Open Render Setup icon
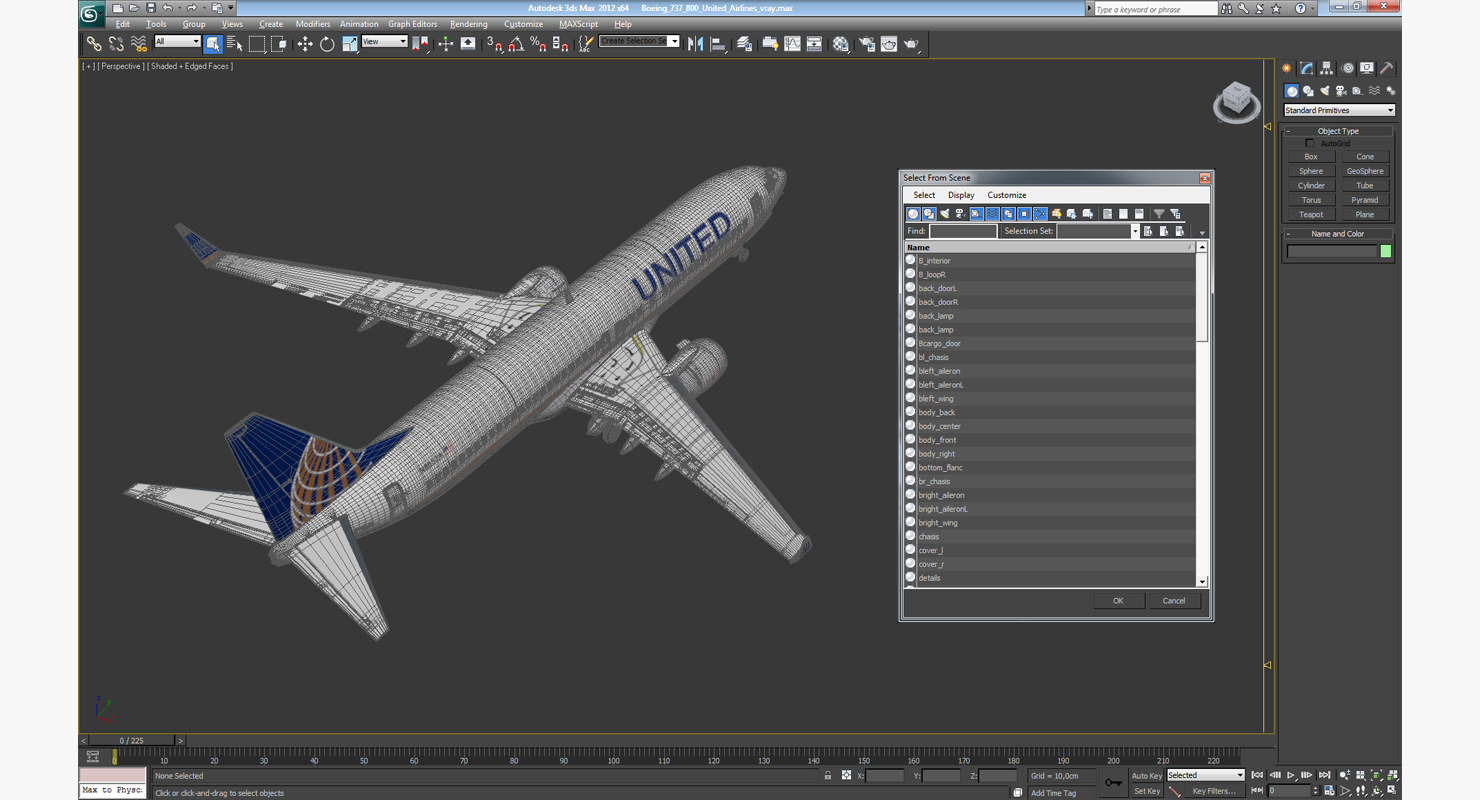 pyautogui.click(x=866, y=43)
